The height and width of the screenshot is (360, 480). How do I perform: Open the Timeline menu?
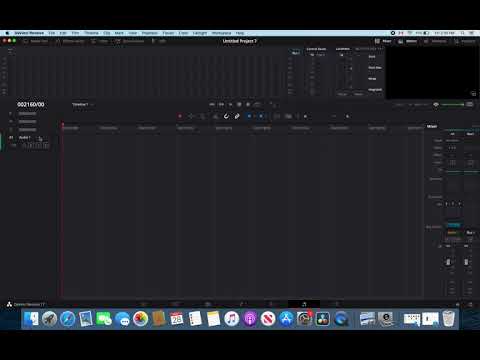91,33
